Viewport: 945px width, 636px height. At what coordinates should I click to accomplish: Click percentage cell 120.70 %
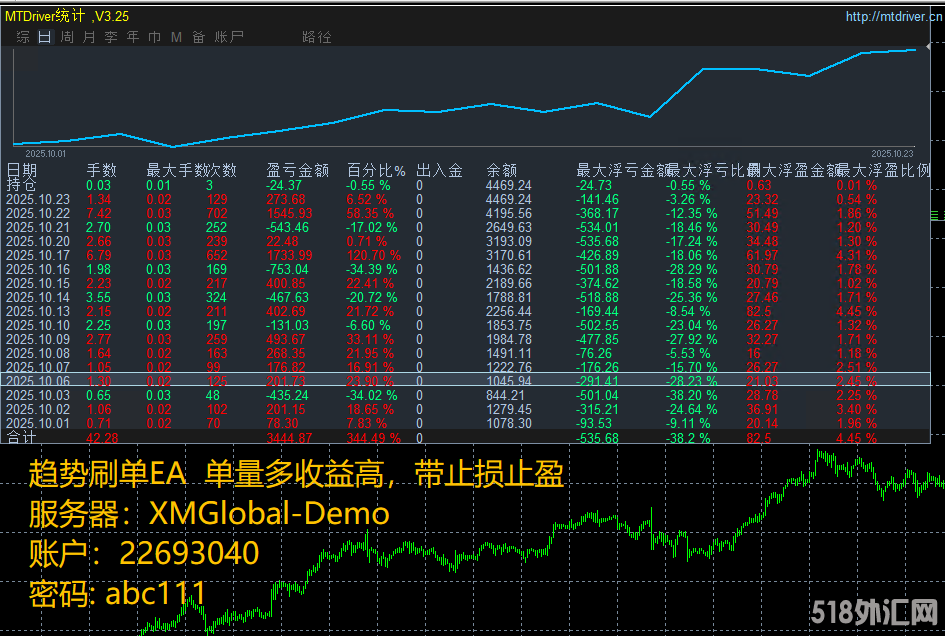(374, 256)
